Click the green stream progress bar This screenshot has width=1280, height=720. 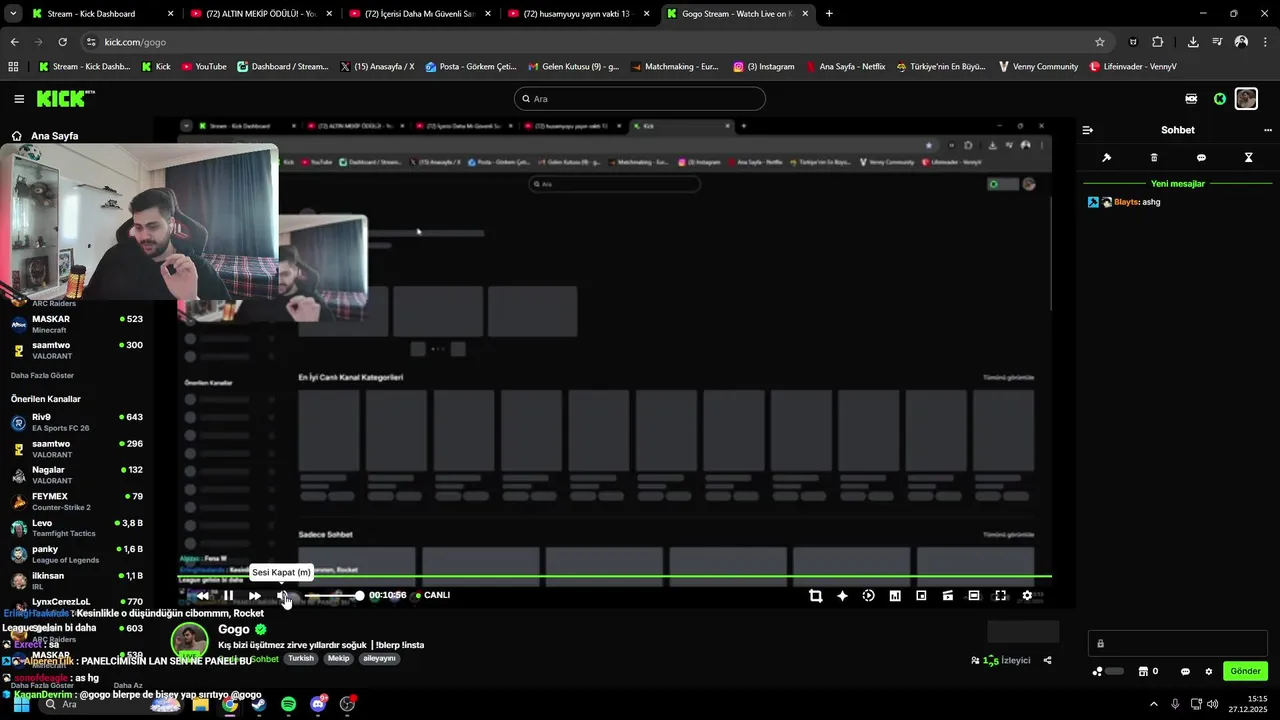(x=615, y=576)
